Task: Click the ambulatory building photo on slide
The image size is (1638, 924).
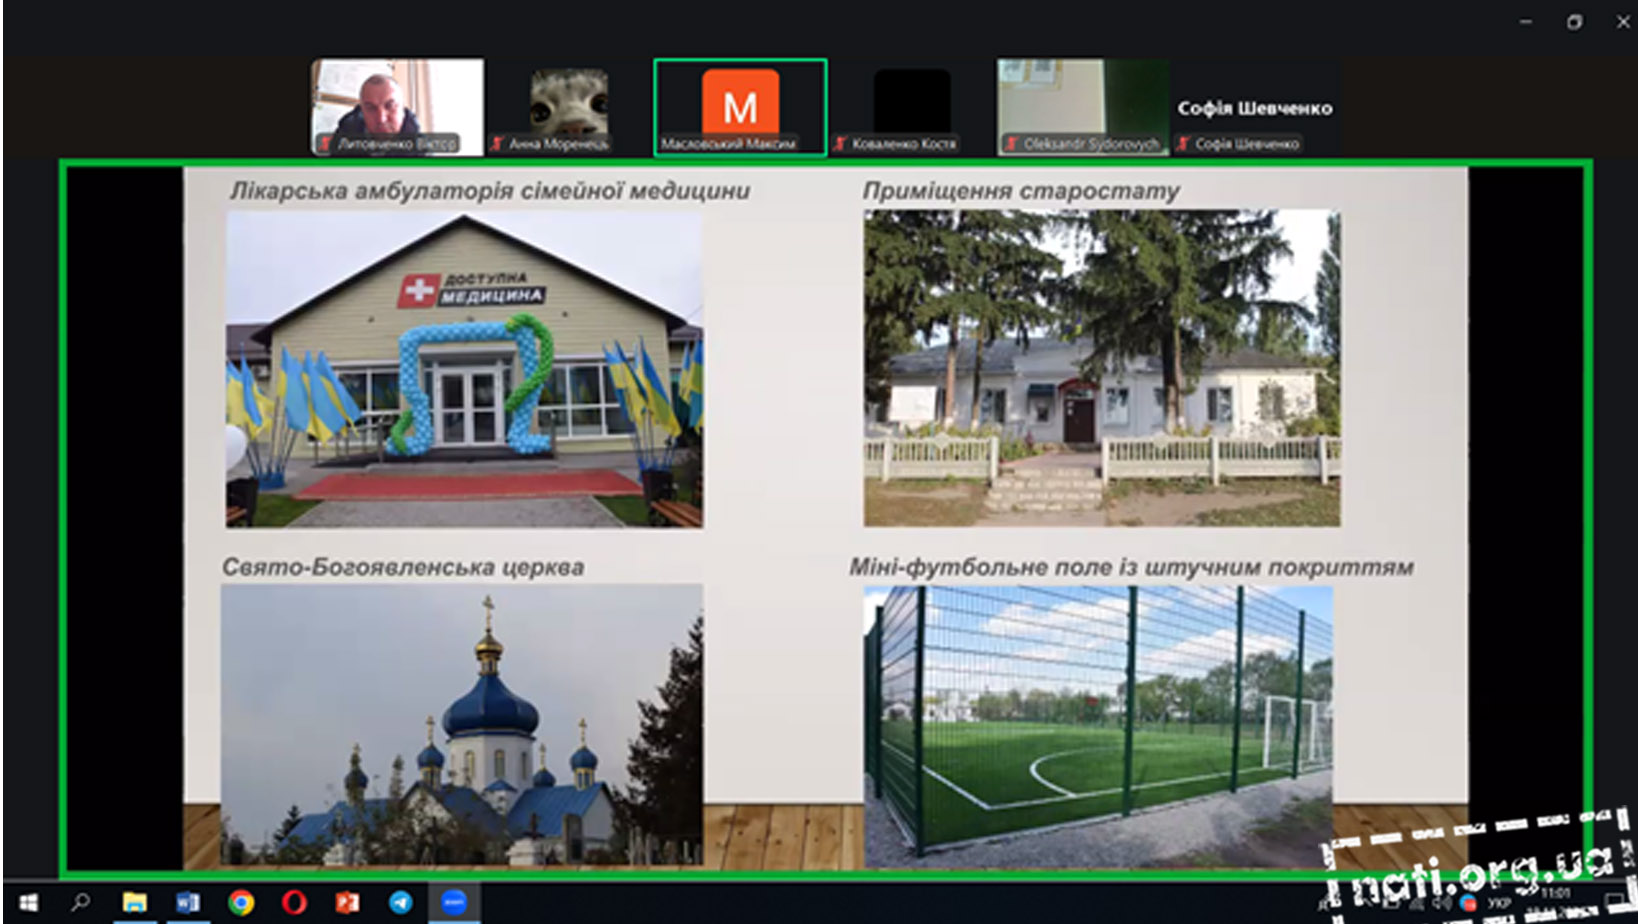Action: pos(464,368)
